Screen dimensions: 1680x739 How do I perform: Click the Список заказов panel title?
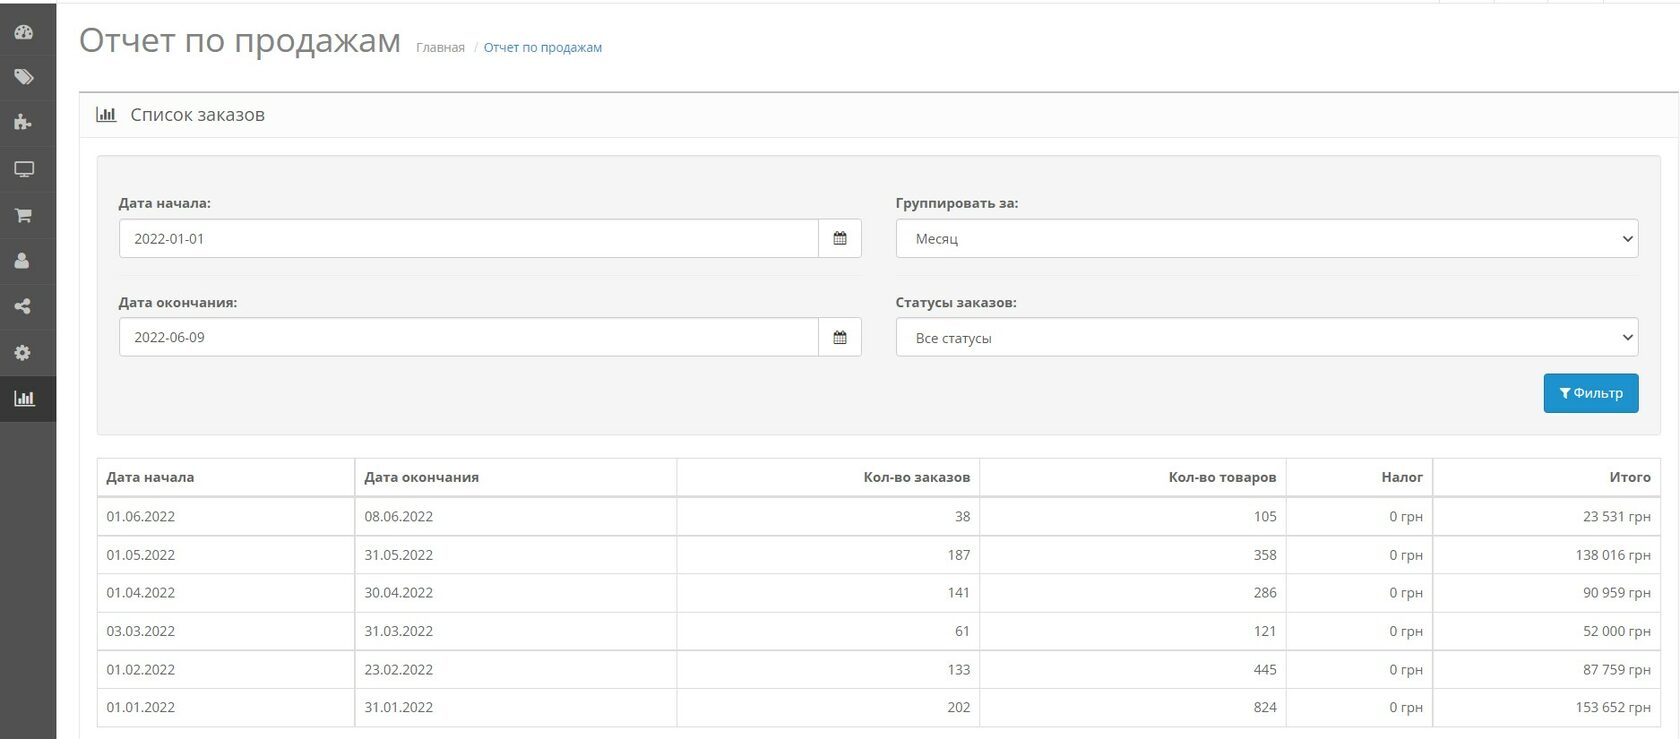(x=198, y=115)
